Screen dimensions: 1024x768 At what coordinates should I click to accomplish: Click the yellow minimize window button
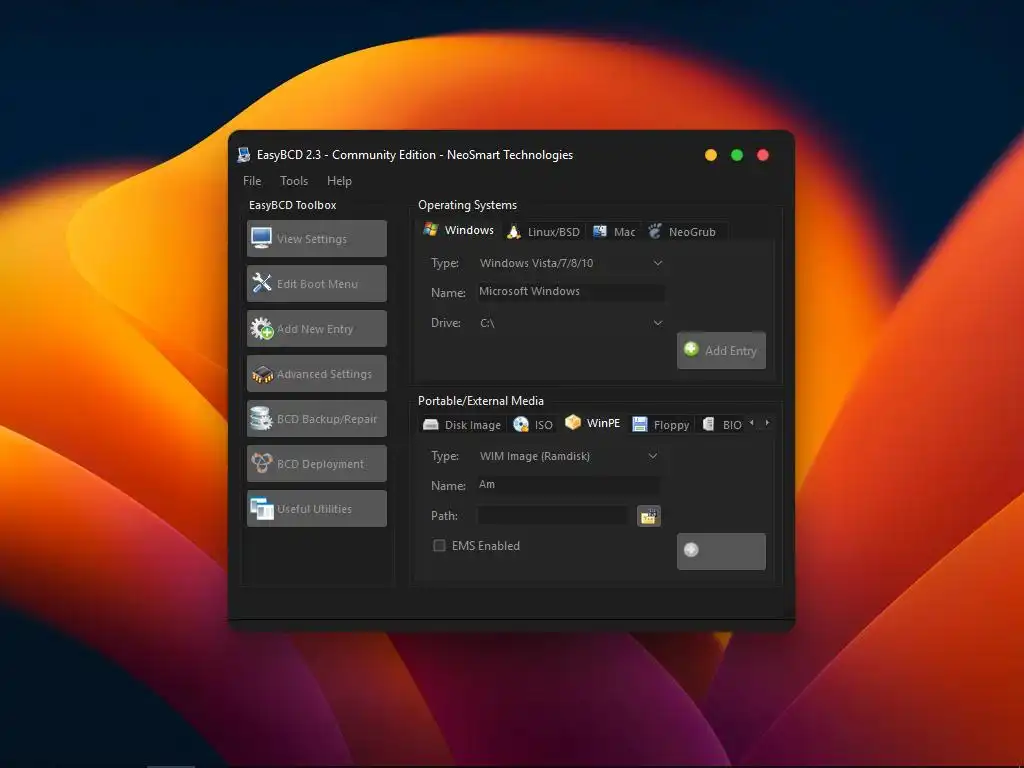[x=711, y=155]
